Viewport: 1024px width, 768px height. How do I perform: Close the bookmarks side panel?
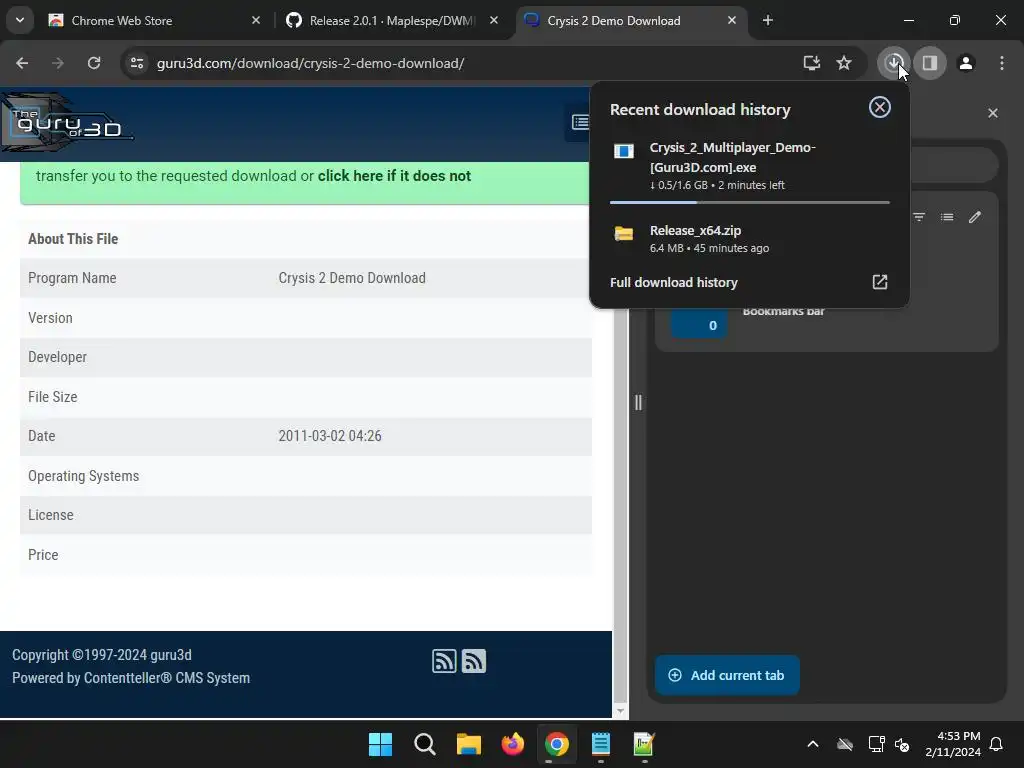tap(993, 113)
